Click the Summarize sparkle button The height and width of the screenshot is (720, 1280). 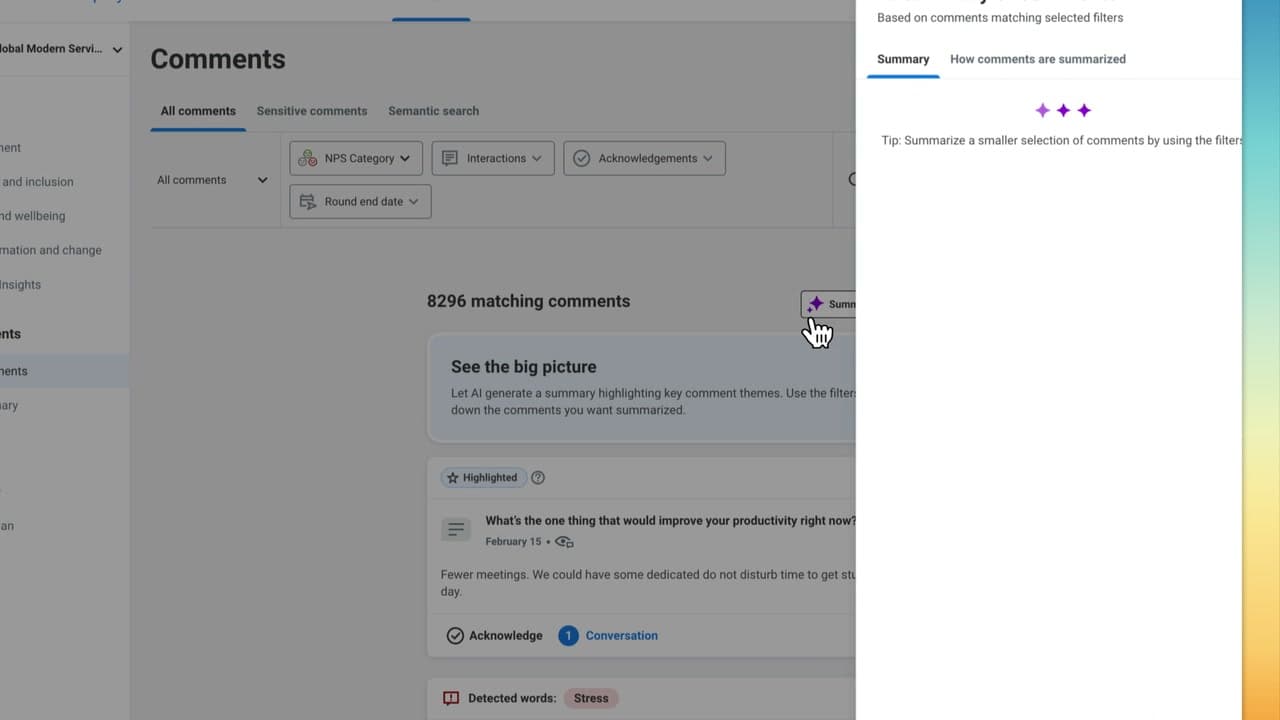pyautogui.click(x=828, y=304)
